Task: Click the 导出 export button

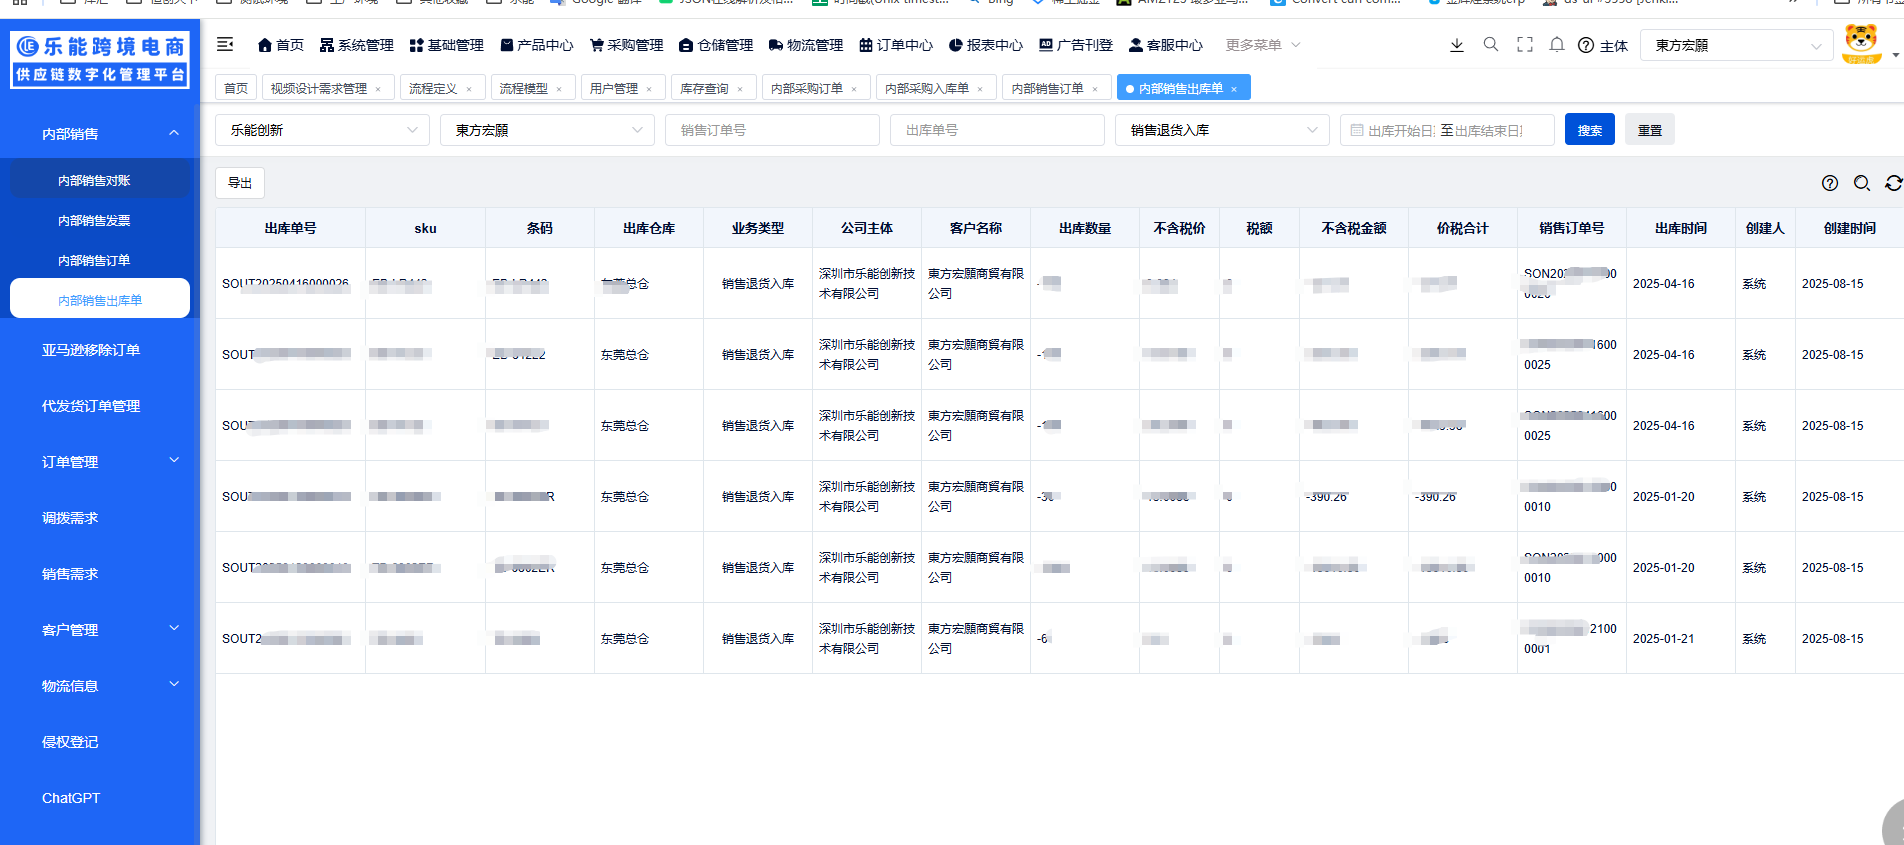Action: (240, 183)
